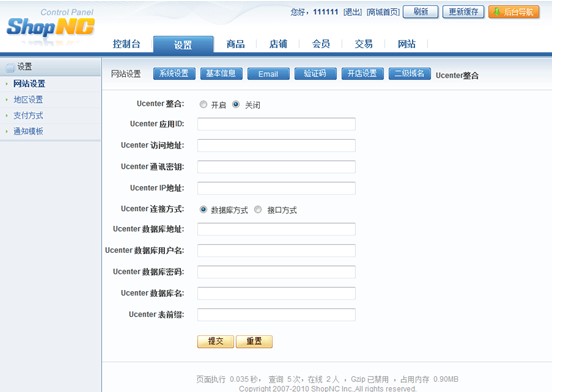Viewport: 567px width, 392px height.
Task: Focus the Ucenter 应用ID field
Action: (276, 124)
